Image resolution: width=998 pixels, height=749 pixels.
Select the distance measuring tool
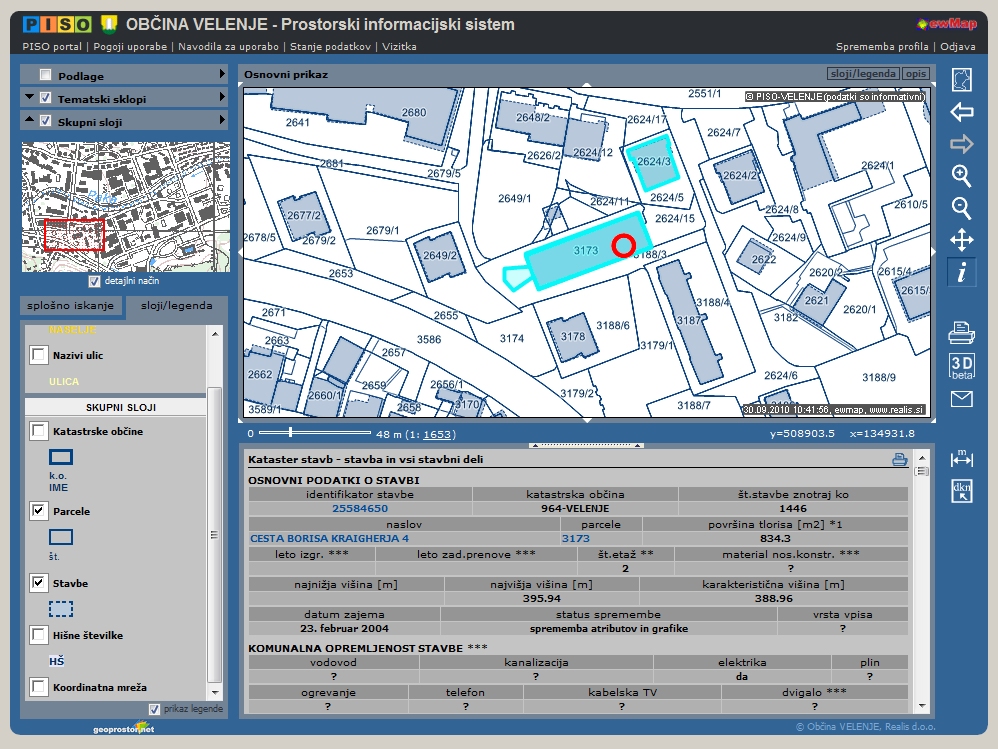961,458
